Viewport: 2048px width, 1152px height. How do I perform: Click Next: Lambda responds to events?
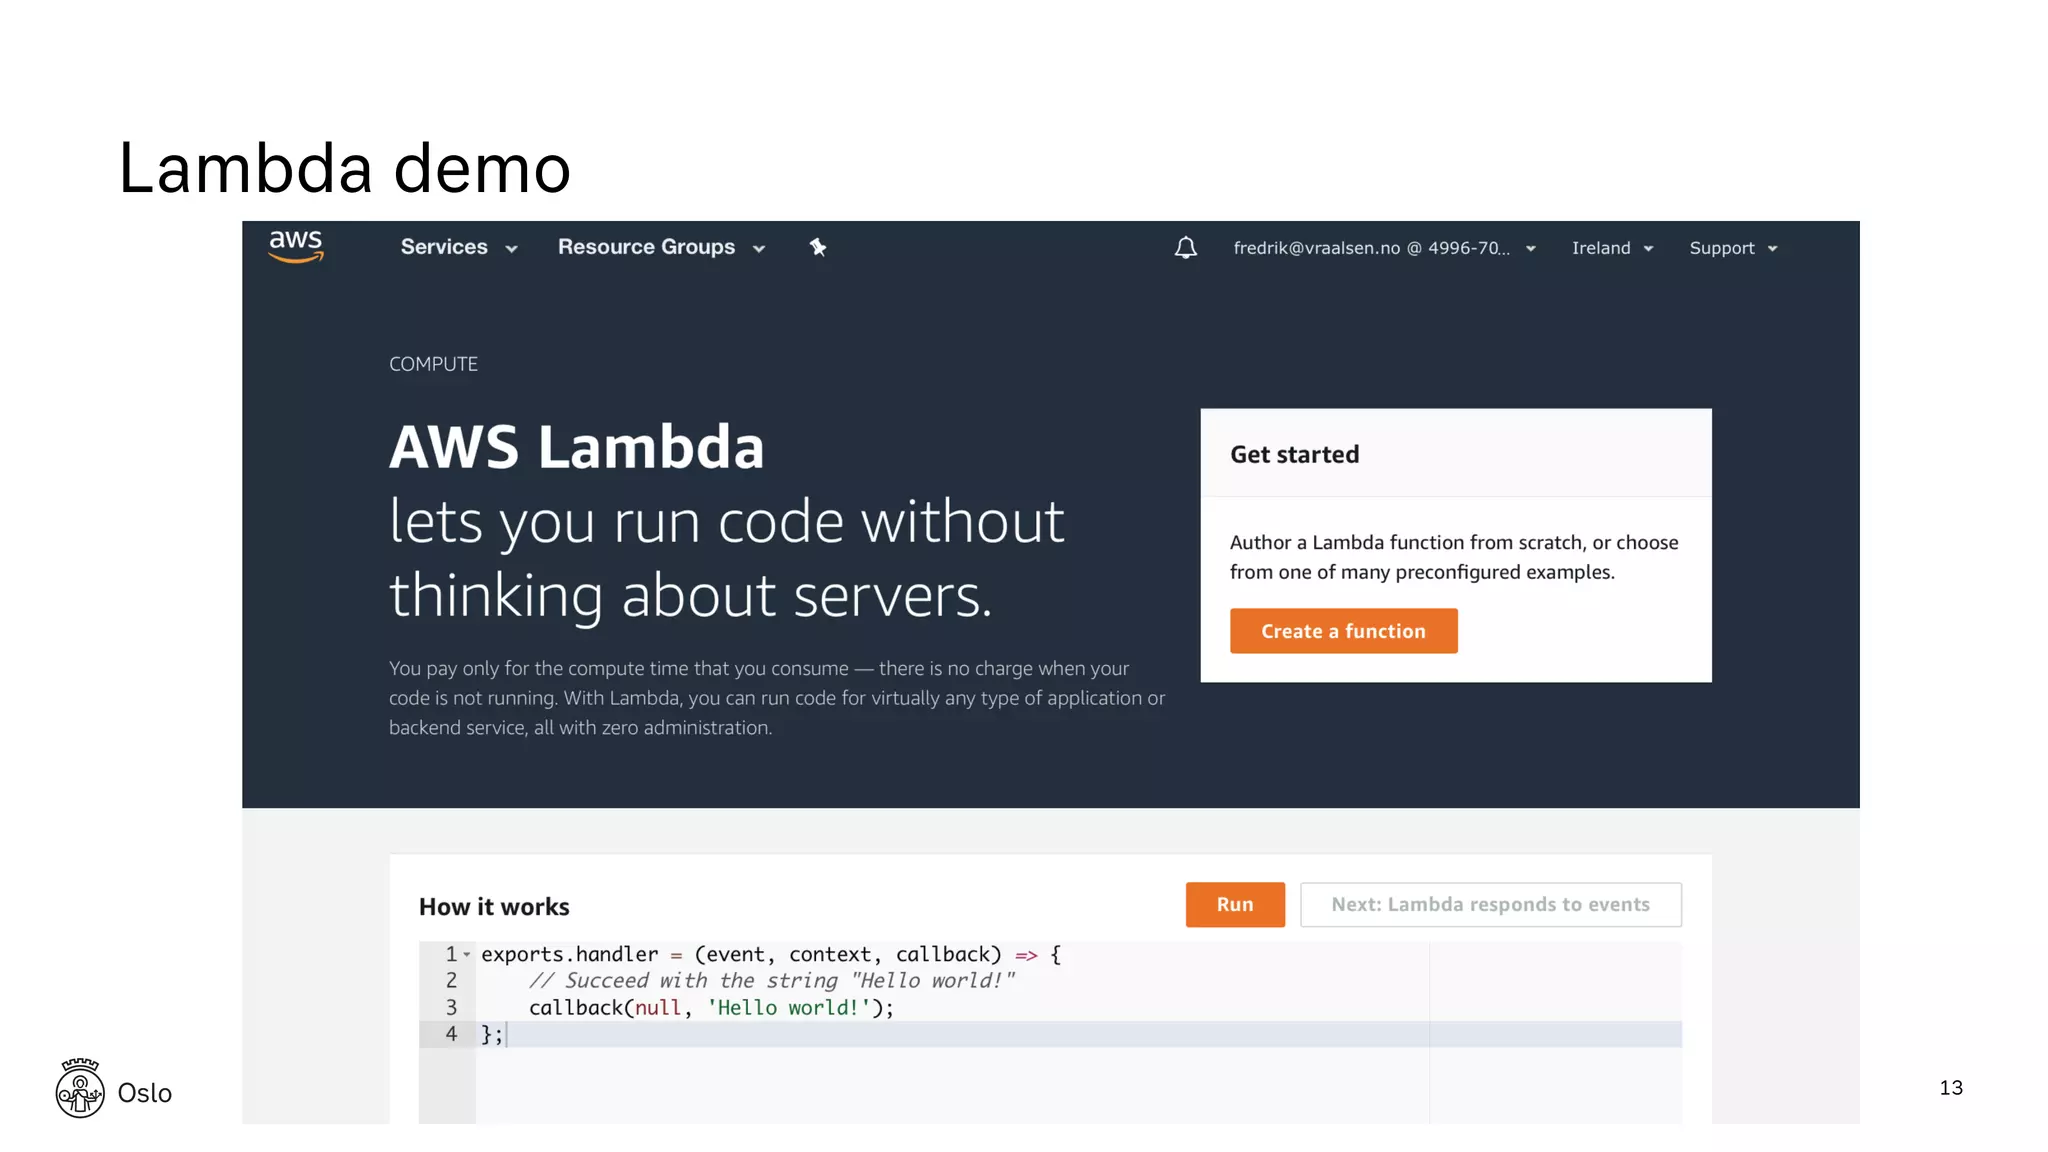pos(1490,904)
